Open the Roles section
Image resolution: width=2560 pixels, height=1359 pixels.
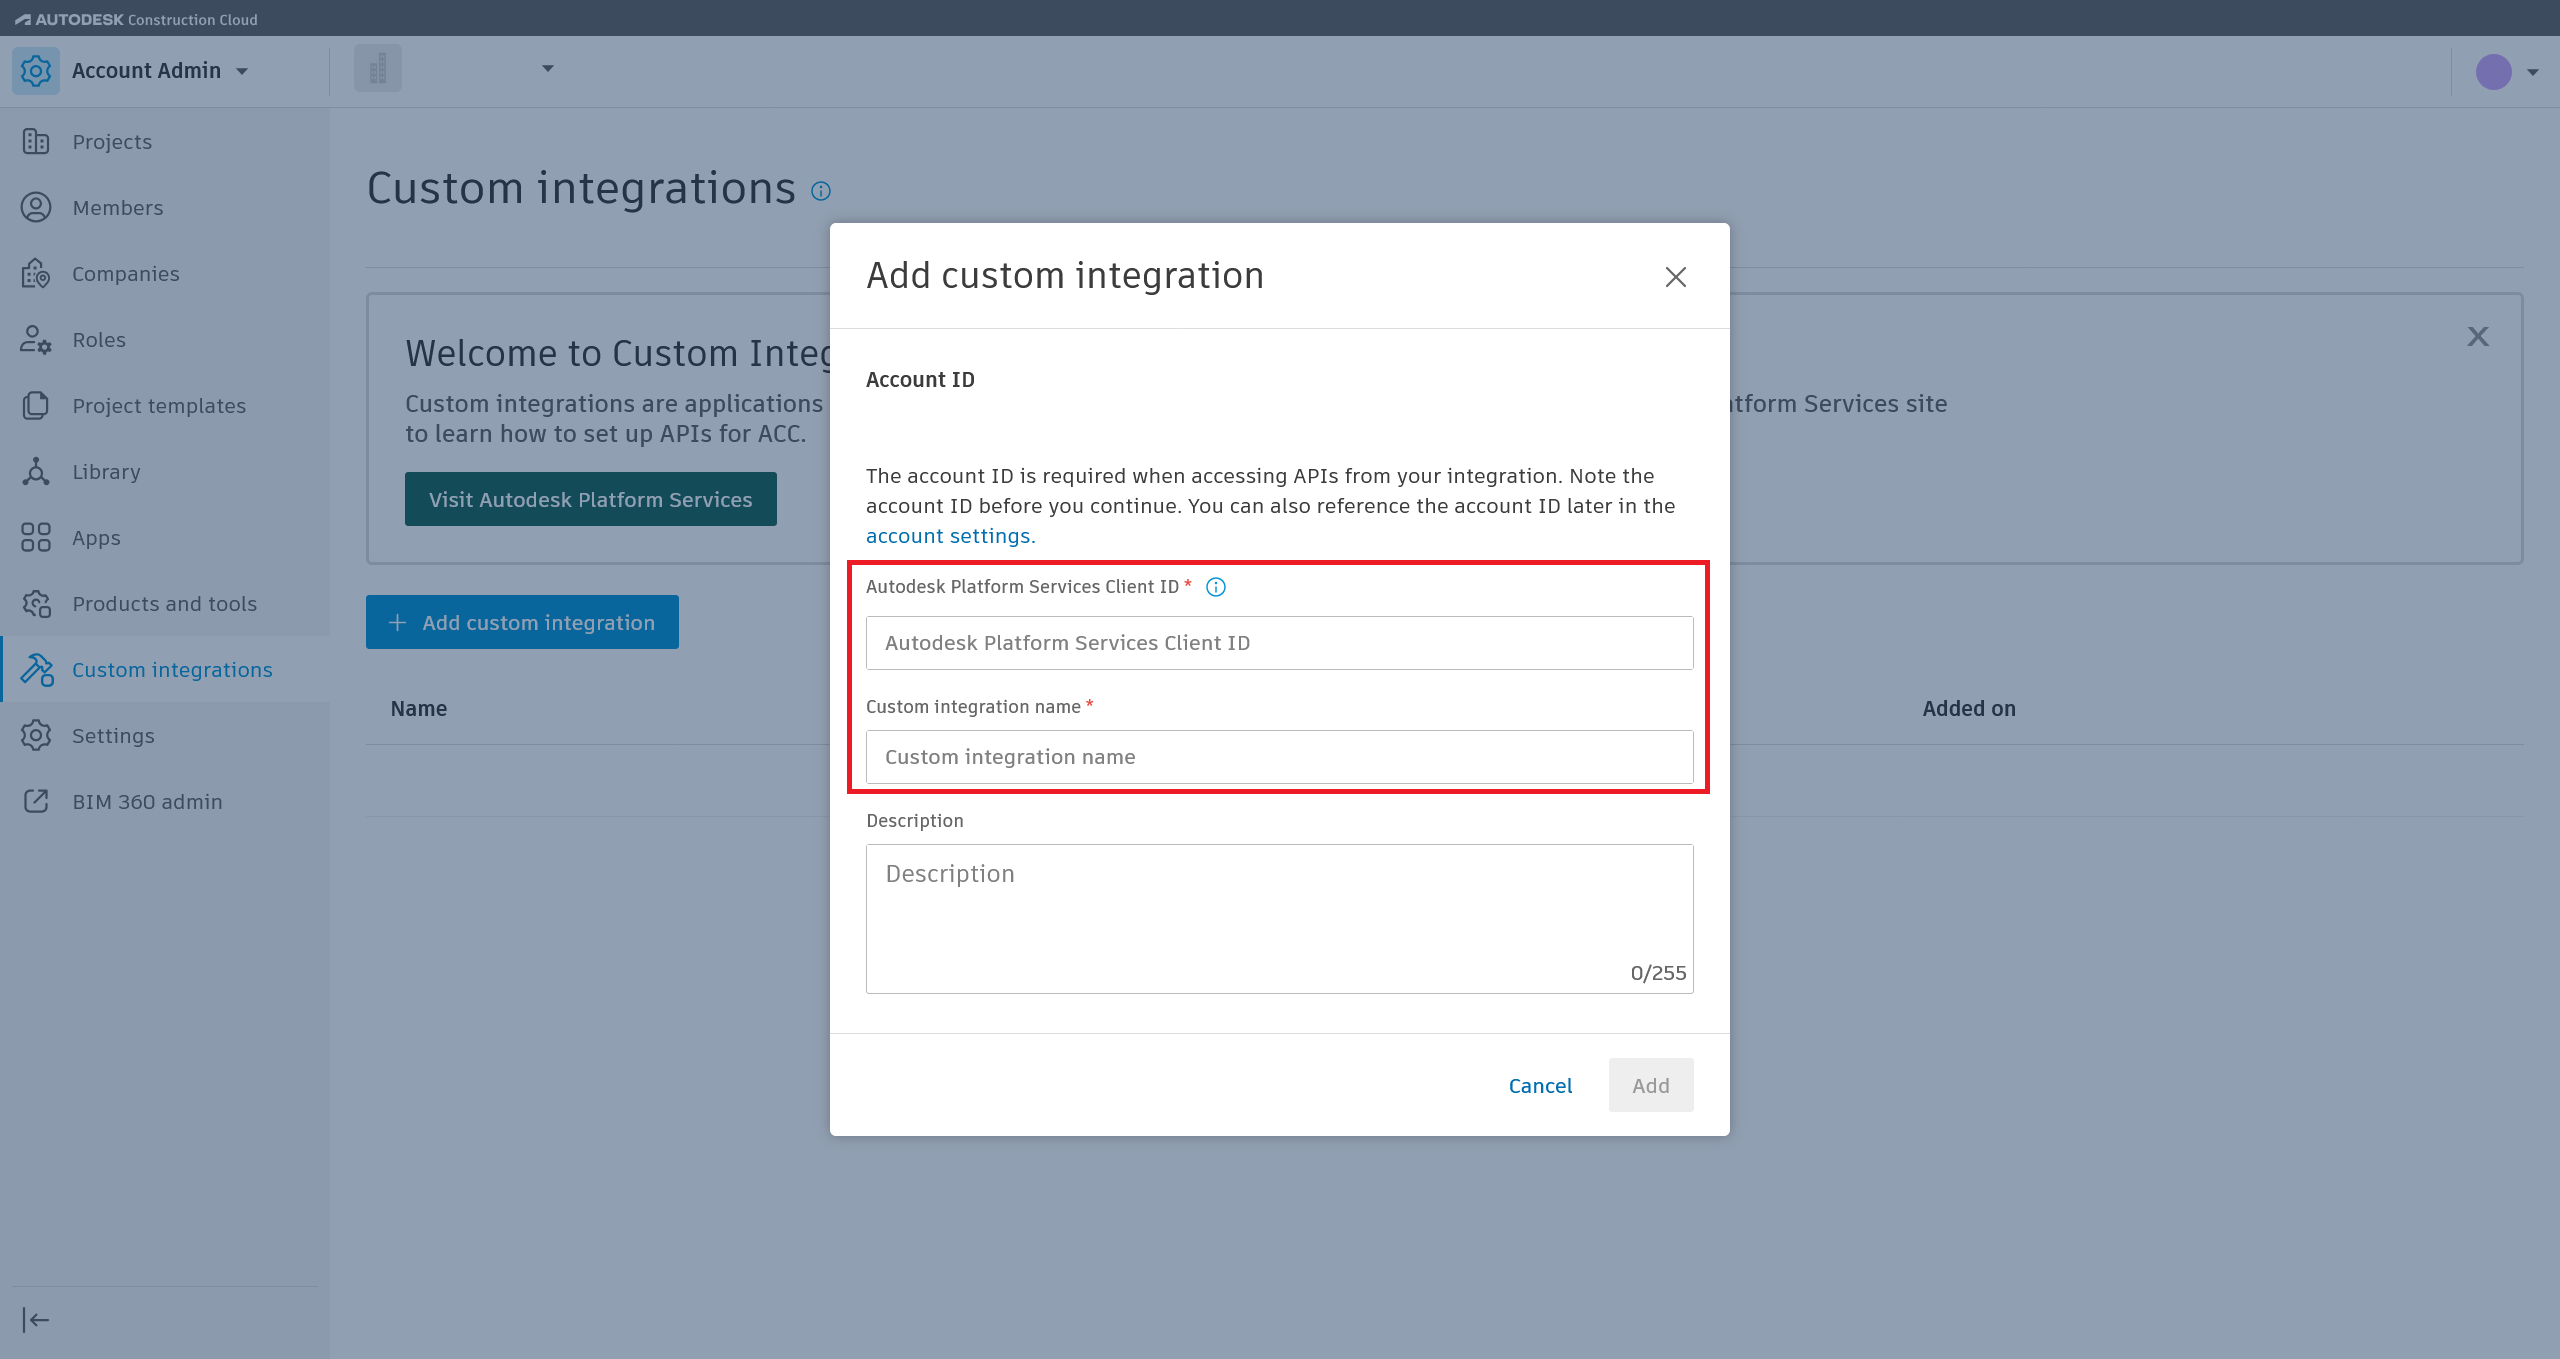(99, 340)
